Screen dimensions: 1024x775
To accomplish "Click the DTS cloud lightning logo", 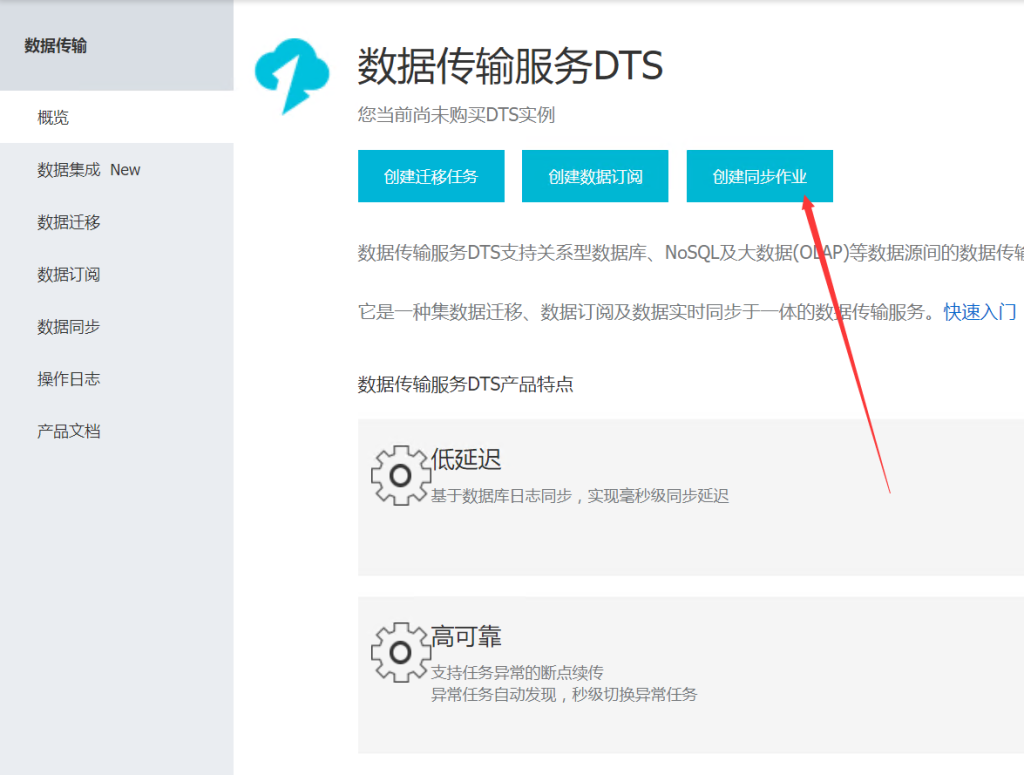I will 292,76.
